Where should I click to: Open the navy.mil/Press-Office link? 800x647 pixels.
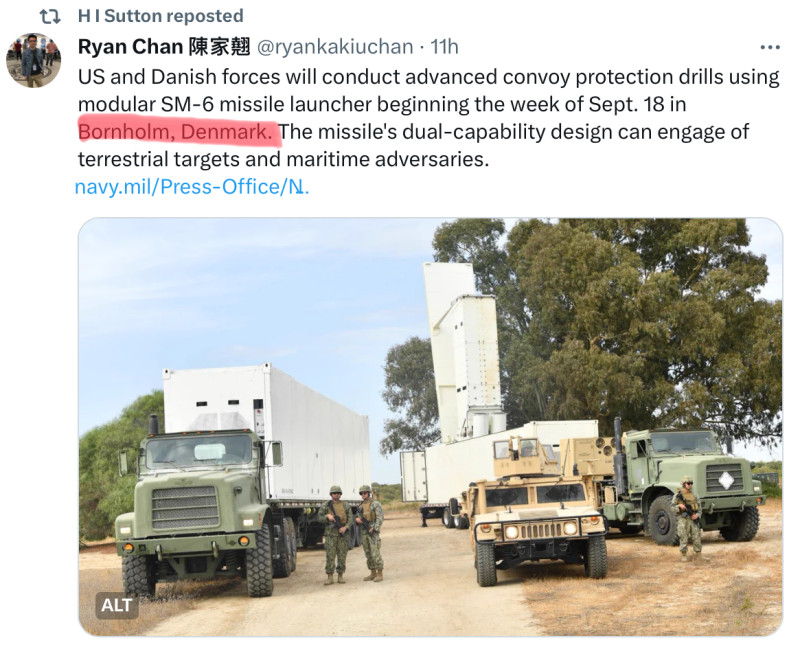click(192, 187)
